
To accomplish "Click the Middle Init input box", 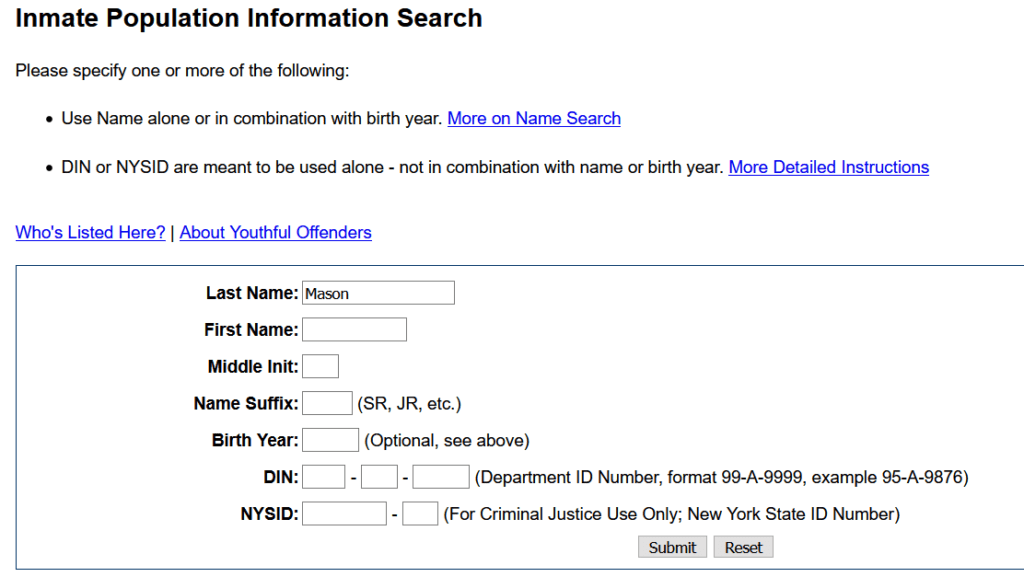I will click(x=320, y=366).
